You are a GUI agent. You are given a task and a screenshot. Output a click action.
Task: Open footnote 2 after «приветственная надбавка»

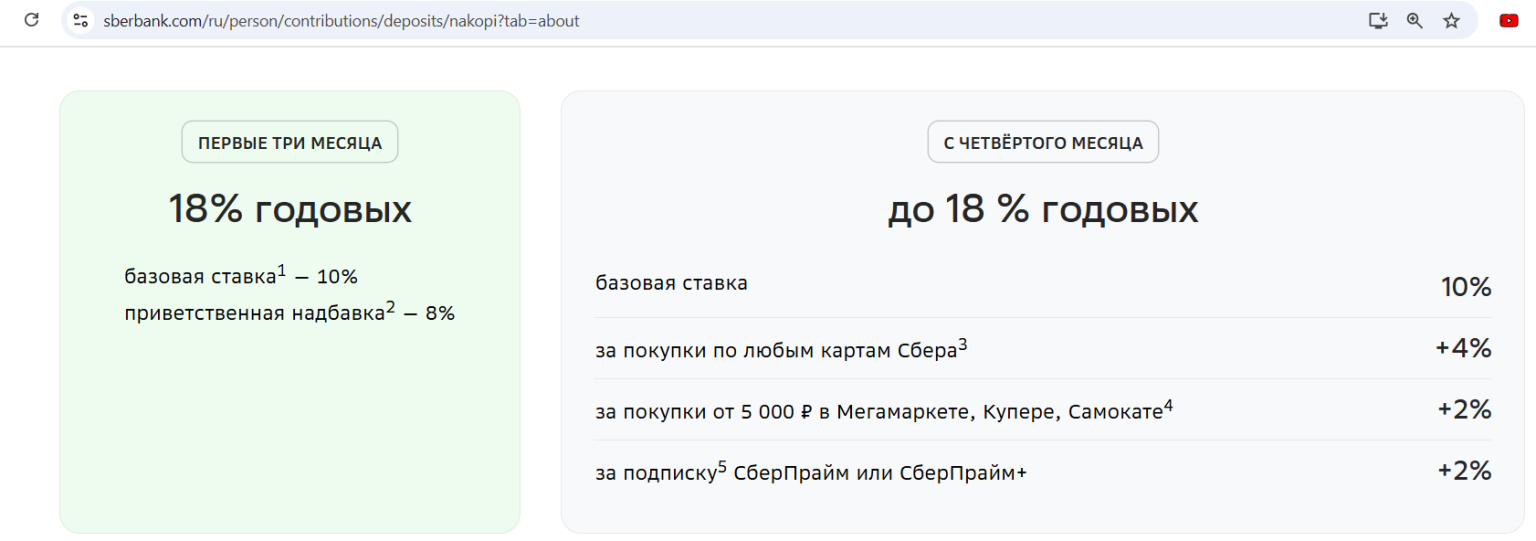pos(390,306)
